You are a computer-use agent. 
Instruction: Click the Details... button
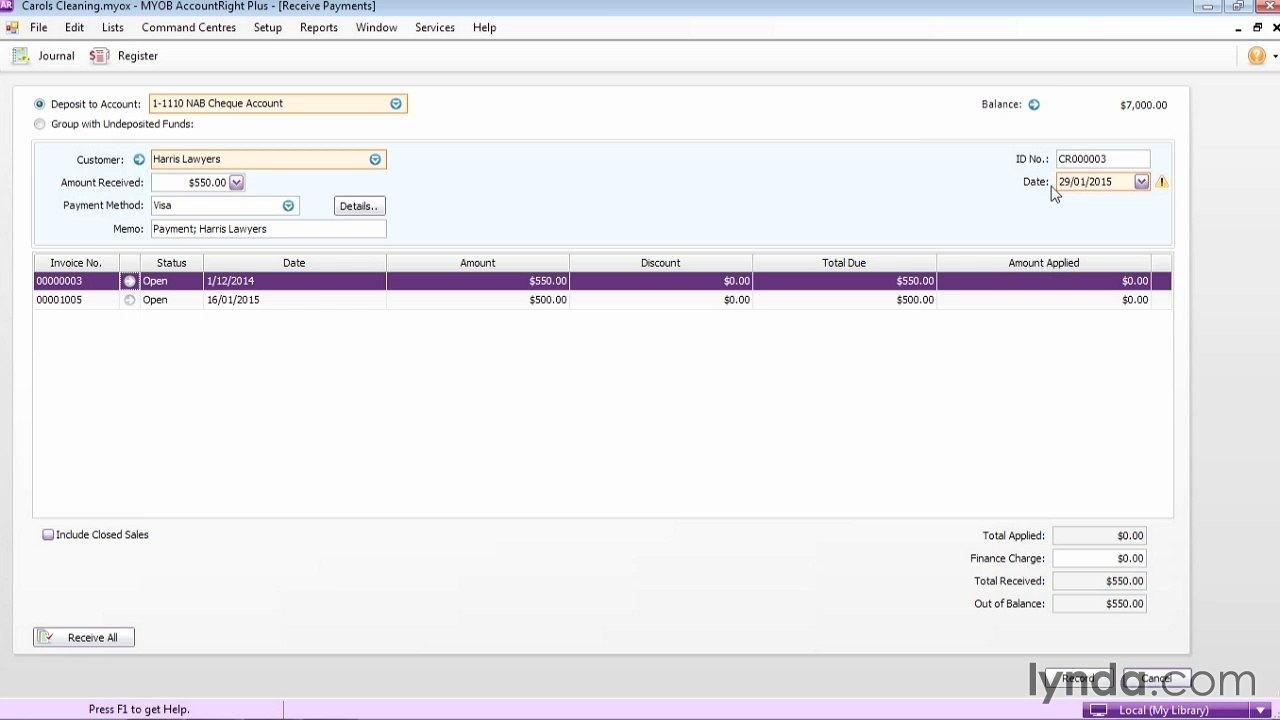(x=359, y=206)
